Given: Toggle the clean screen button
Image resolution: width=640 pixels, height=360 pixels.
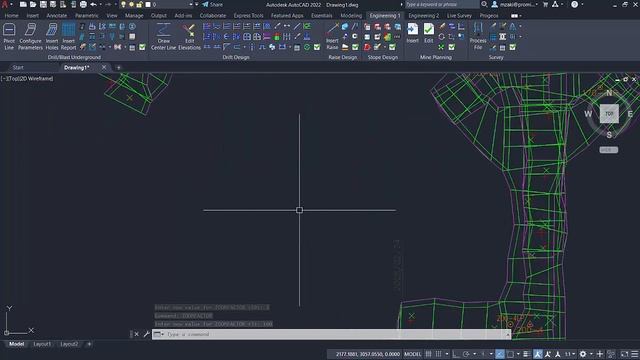Looking at the screenshot, I should [x=624, y=354].
